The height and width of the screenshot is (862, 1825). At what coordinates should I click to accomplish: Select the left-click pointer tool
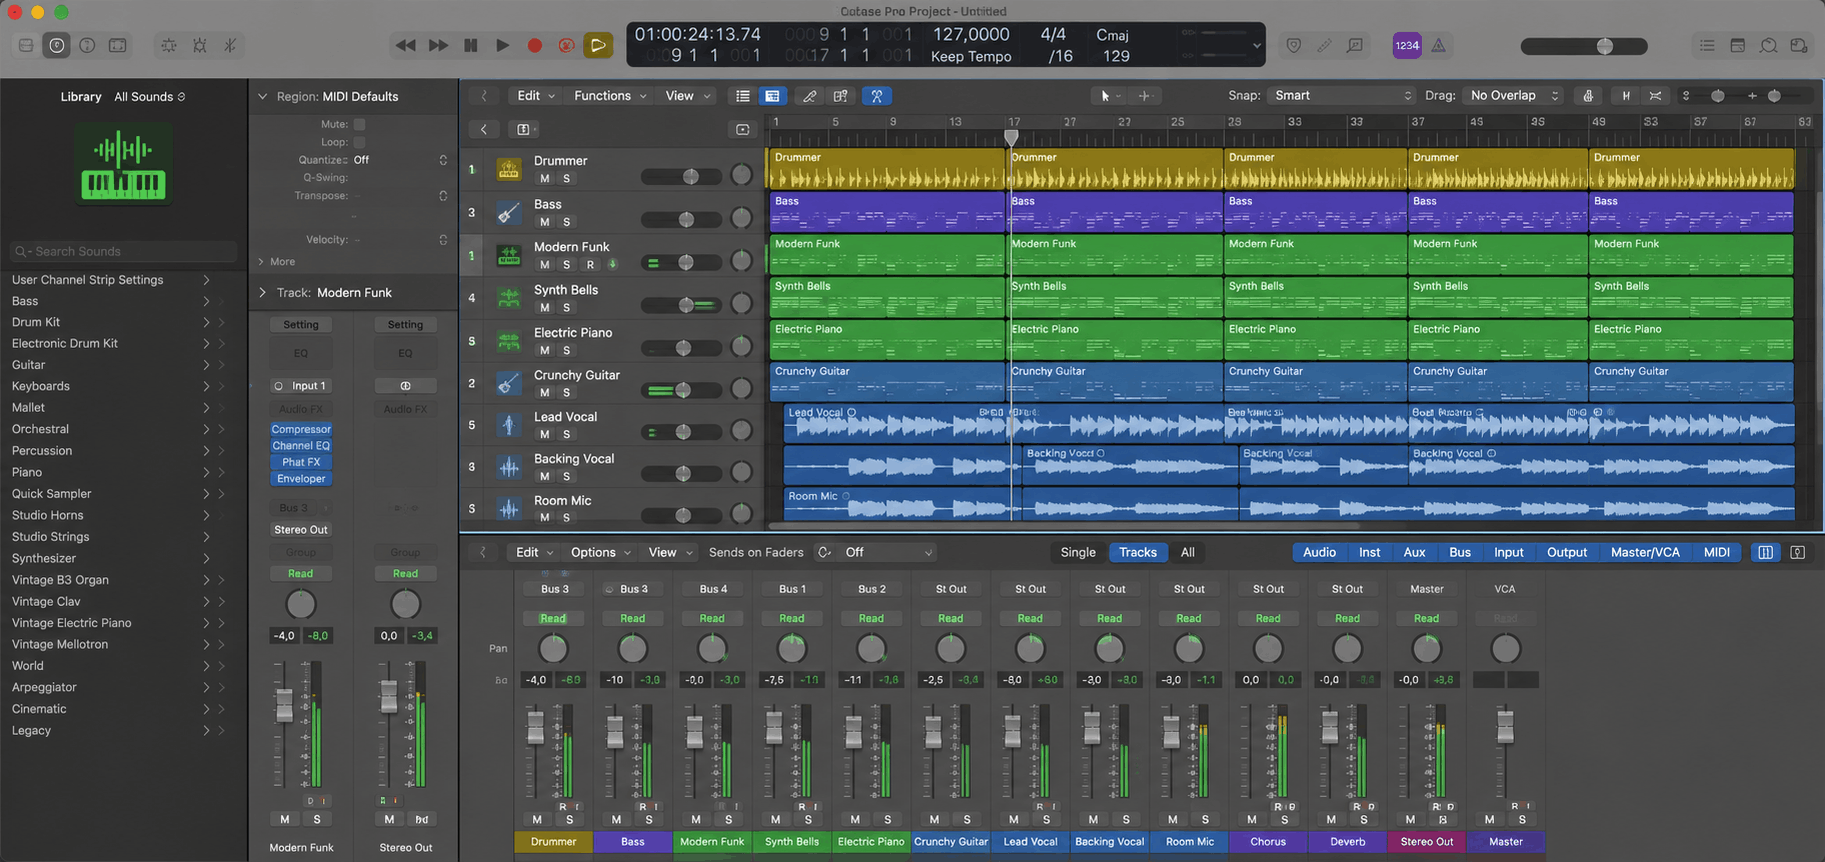point(1104,96)
